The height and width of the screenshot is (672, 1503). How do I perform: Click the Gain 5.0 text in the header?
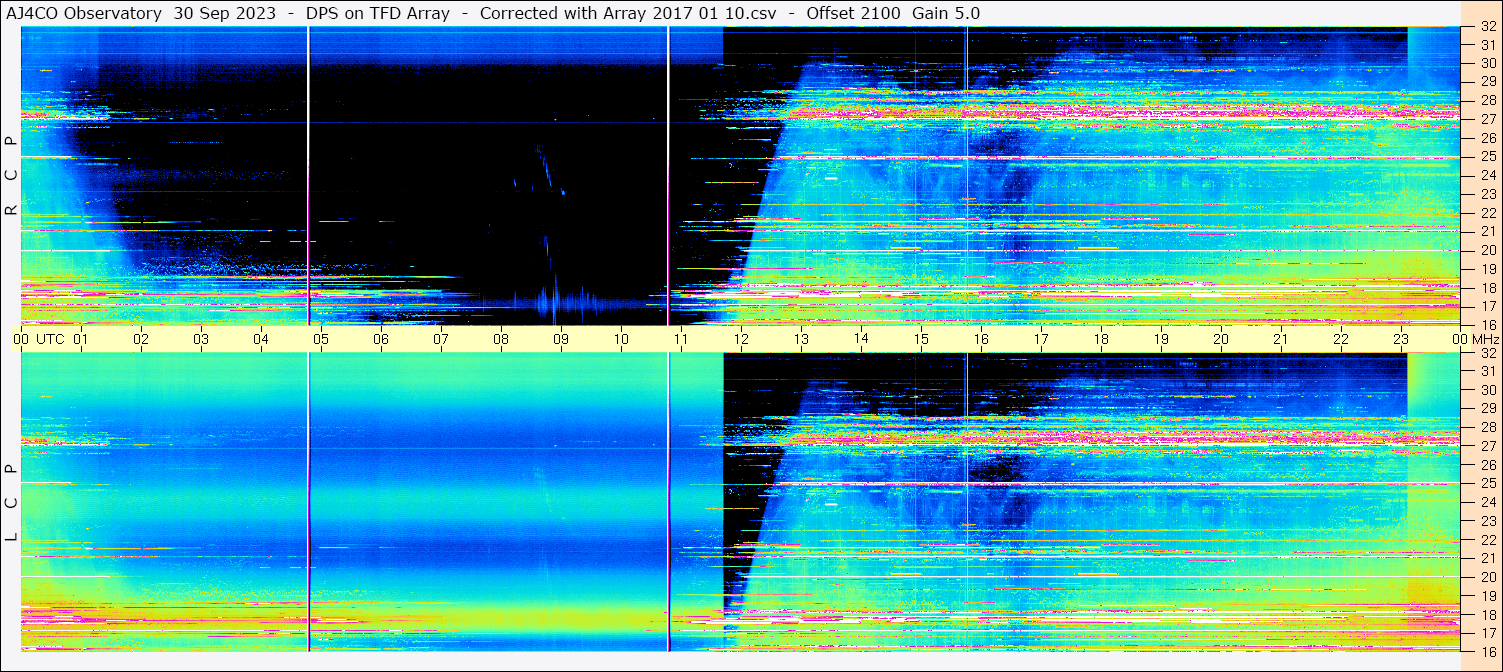coord(946,13)
